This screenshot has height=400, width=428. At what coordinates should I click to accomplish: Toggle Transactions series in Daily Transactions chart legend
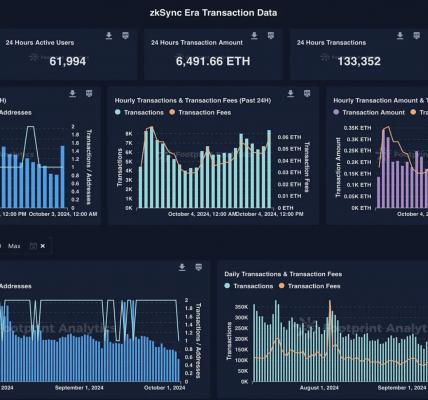(249, 286)
